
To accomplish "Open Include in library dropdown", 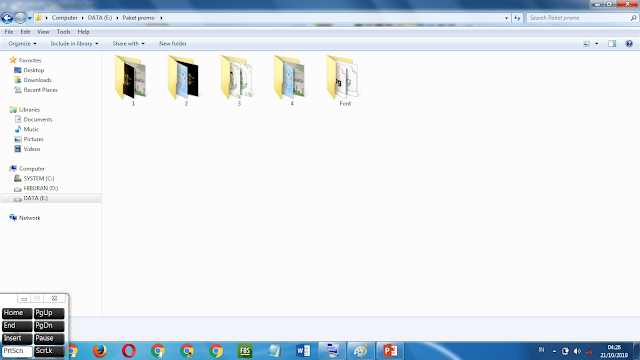I will [x=74, y=44].
